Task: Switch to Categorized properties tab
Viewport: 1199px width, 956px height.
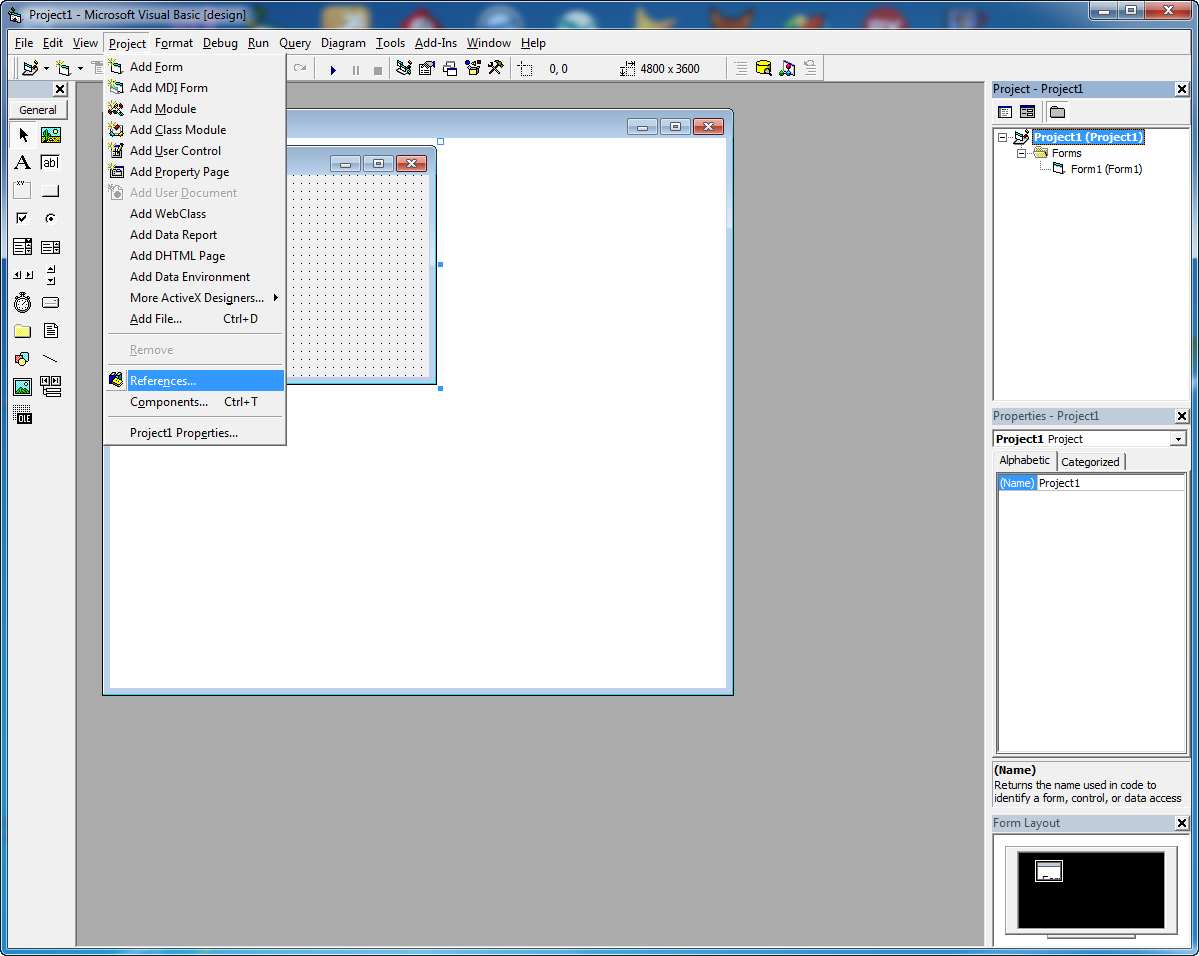Action: click(1090, 461)
